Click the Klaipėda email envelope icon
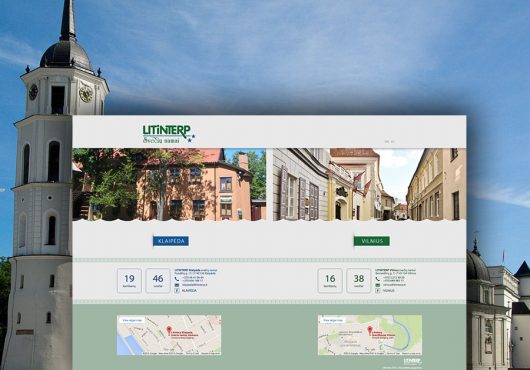Screen dimensions: 530x370 (x=177, y=285)
